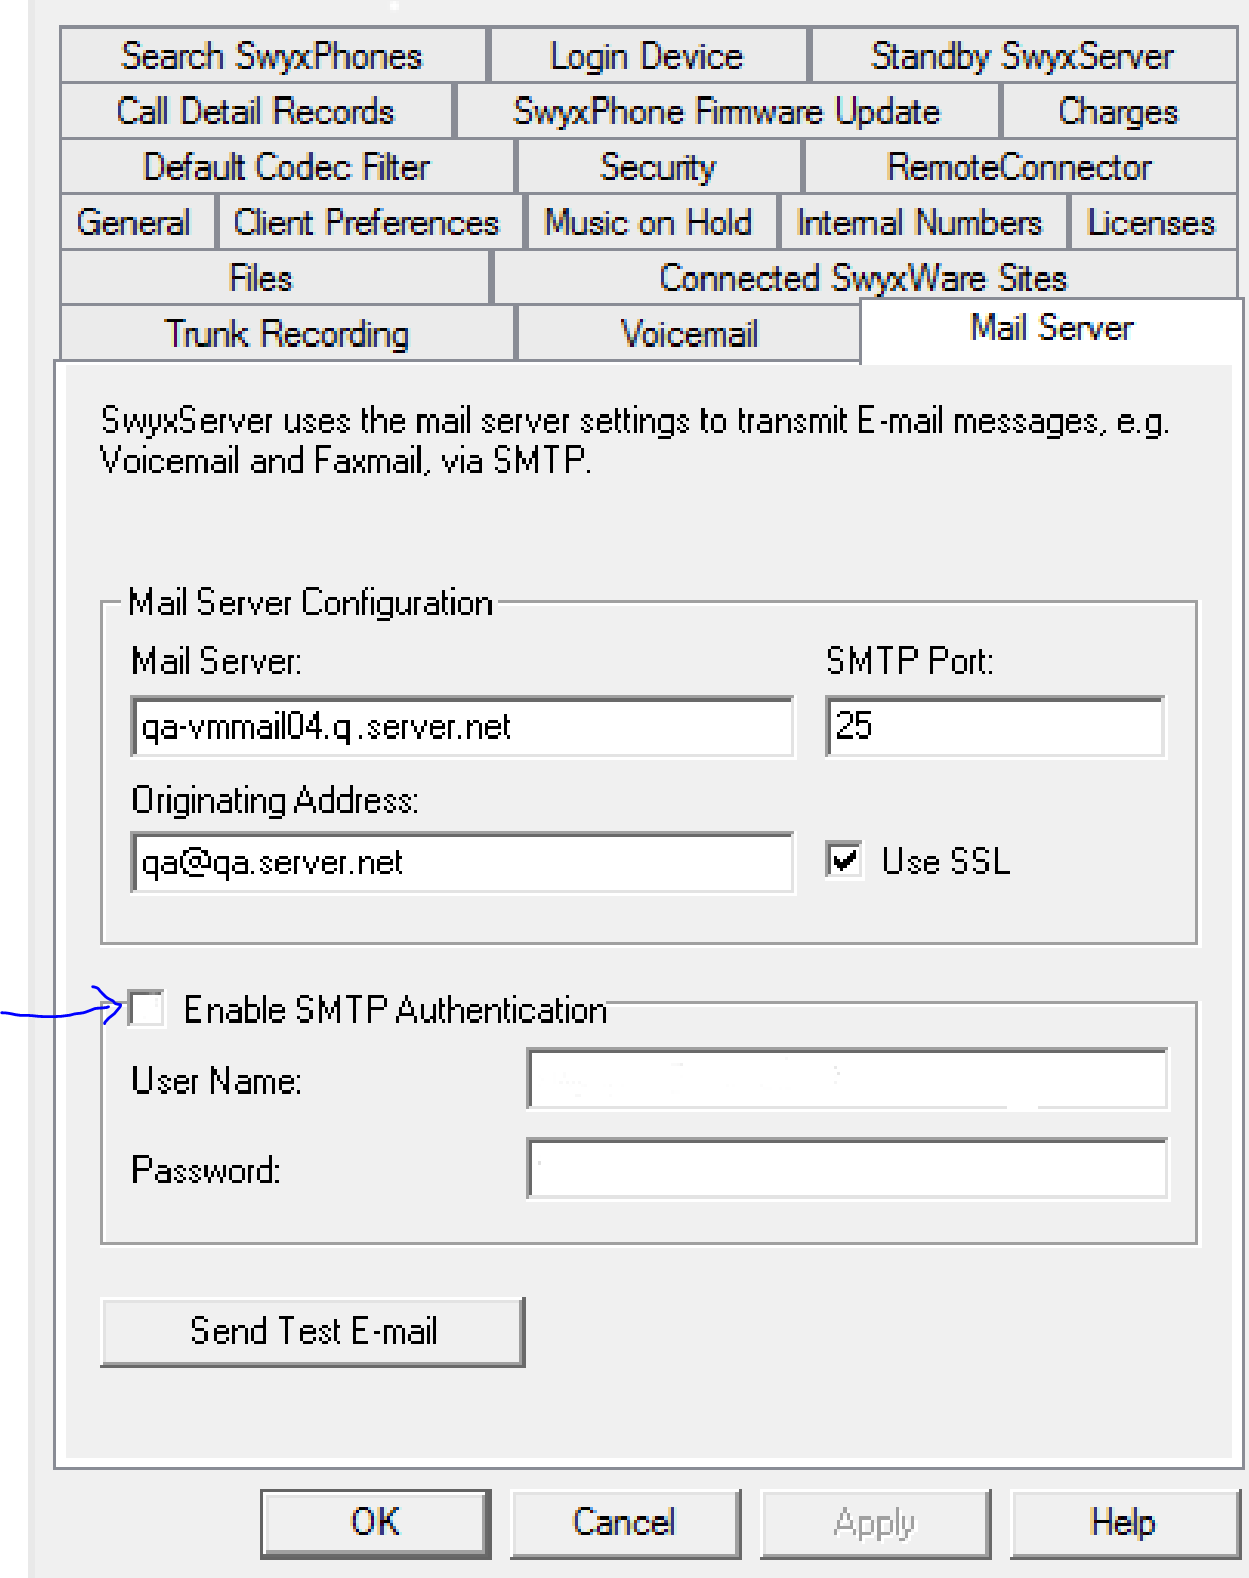Image resolution: width=1249 pixels, height=1578 pixels.
Task: Open the Music on Hold tab
Action: click(x=648, y=222)
